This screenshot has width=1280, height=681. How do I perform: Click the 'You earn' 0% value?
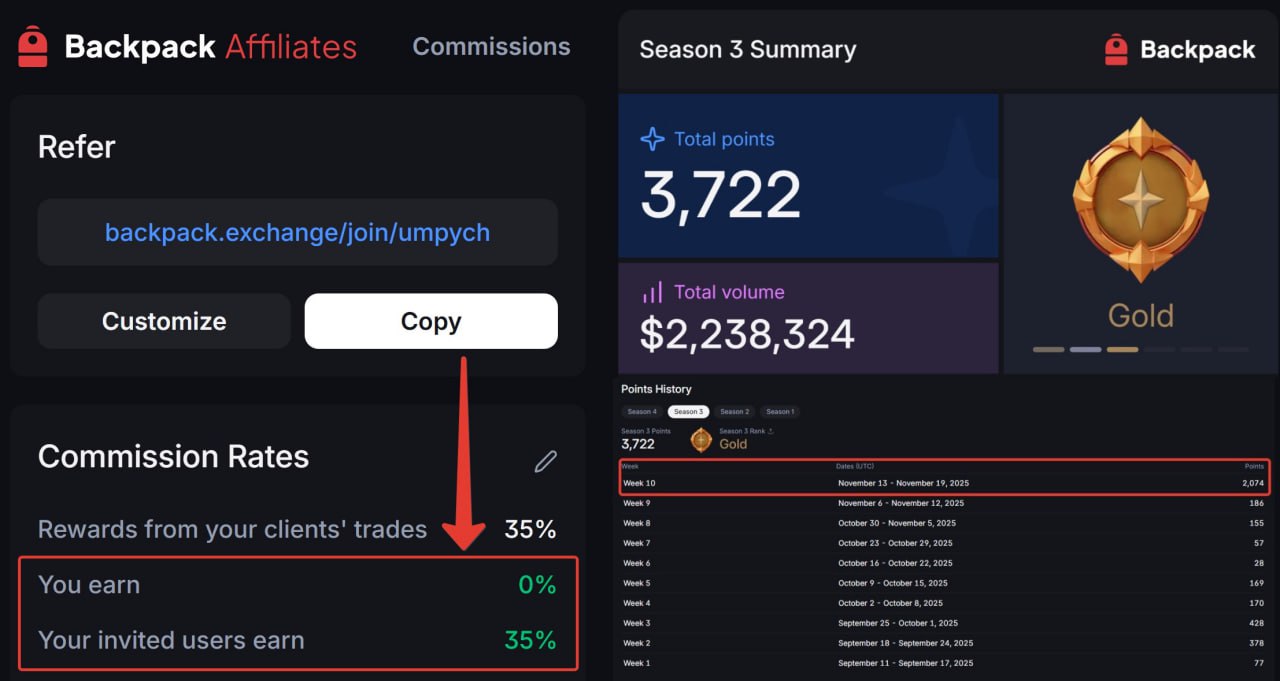coord(537,585)
